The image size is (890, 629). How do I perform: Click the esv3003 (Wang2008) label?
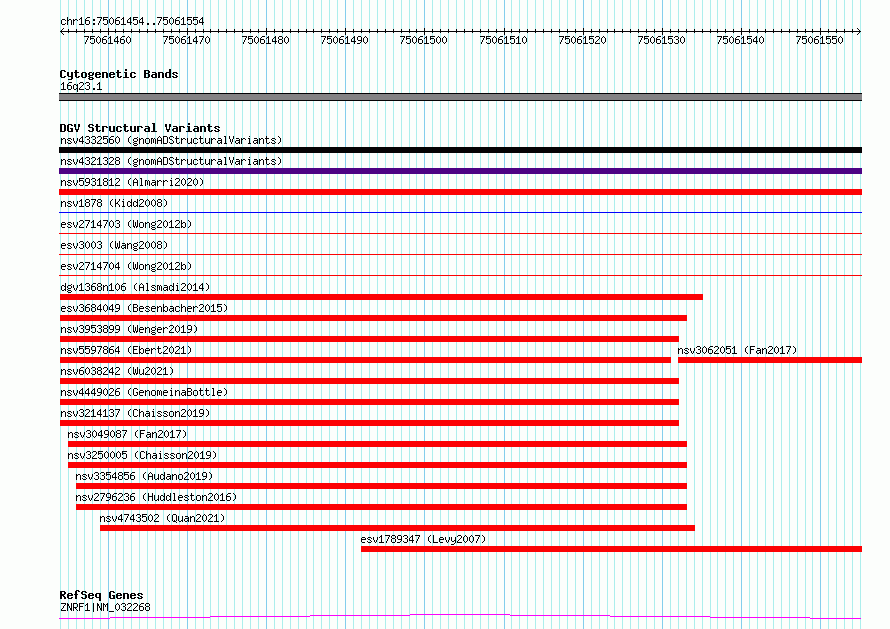(x=114, y=245)
